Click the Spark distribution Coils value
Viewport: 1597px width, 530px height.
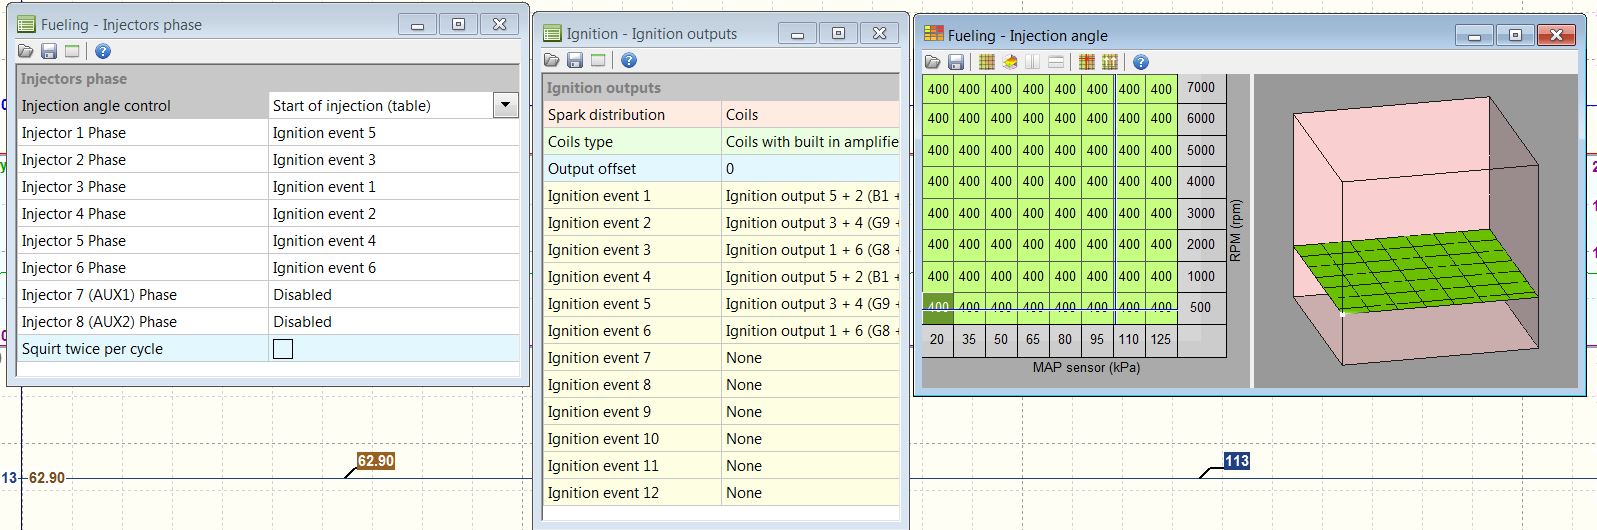pos(810,115)
